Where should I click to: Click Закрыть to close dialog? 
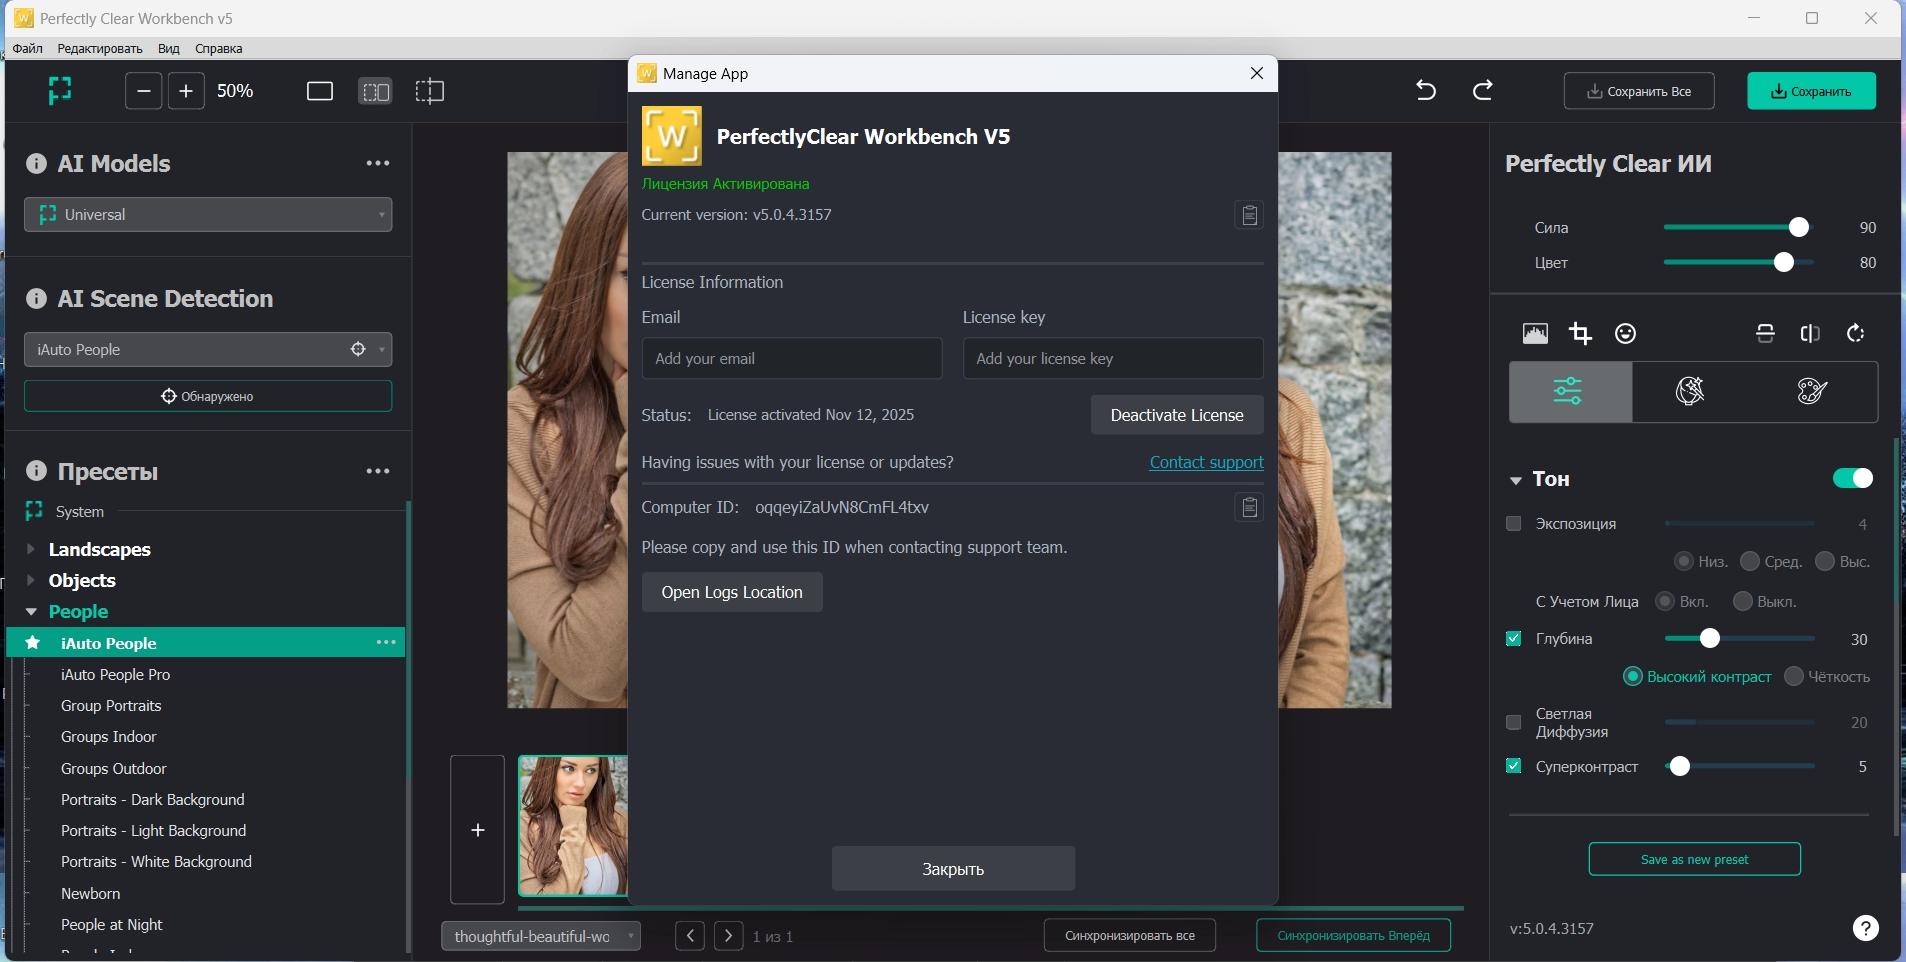click(953, 869)
